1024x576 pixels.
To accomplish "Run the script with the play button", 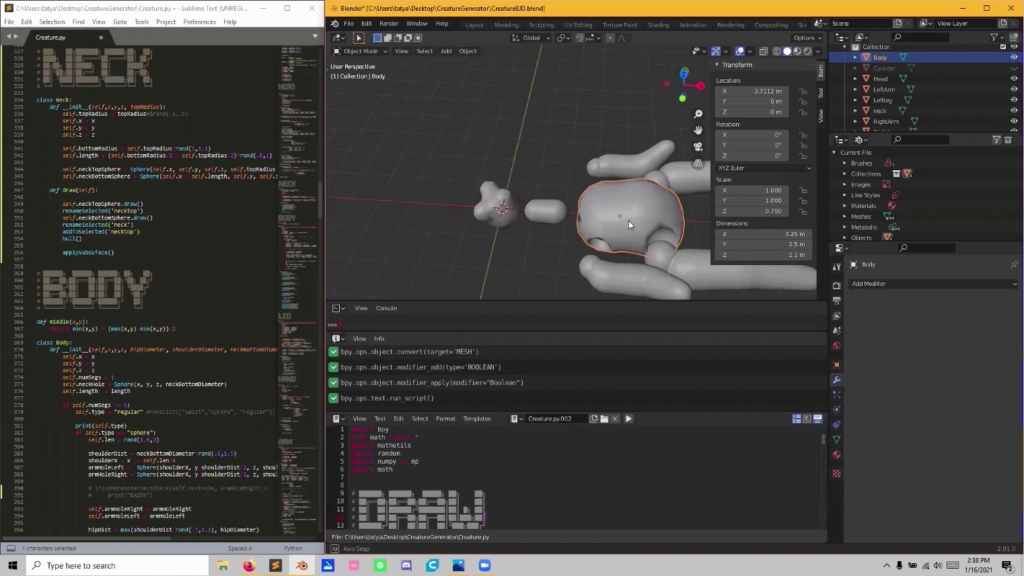I will [x=628, y=419].
